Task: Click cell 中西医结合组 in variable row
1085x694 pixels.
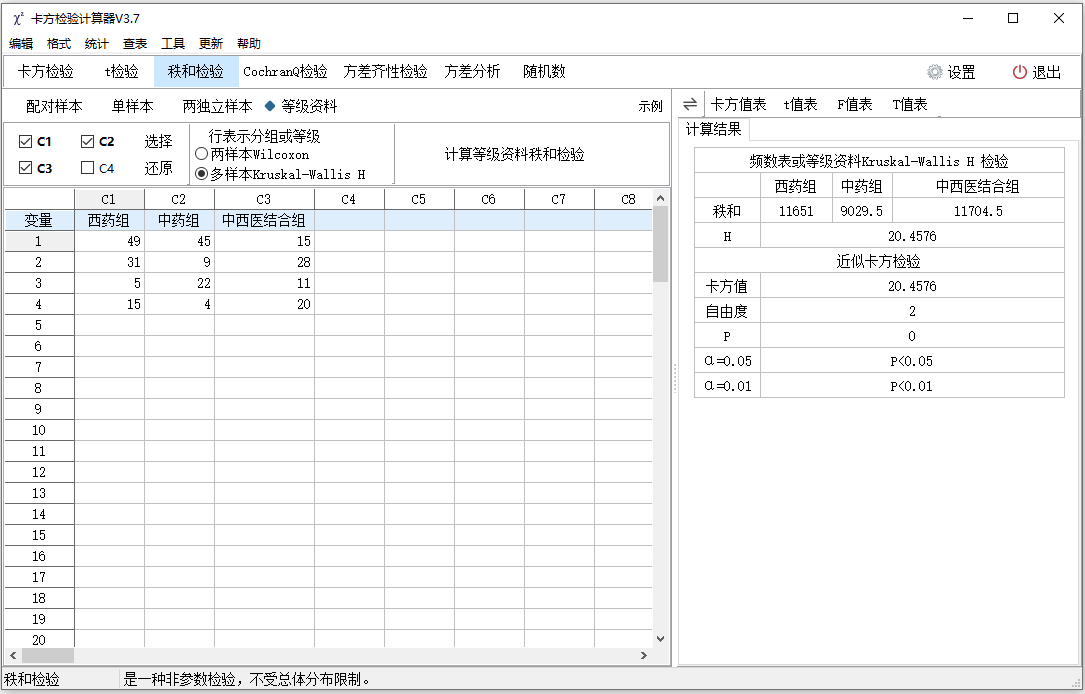Action: [x=264, y=220]
